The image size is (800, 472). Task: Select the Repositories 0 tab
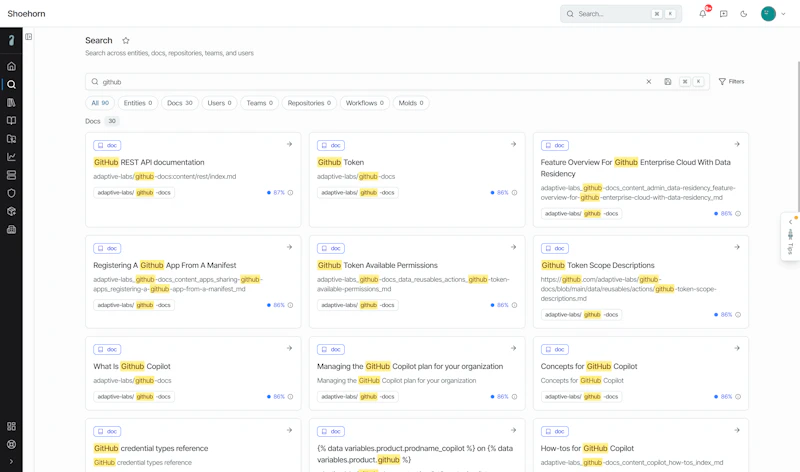coord(309,103)
